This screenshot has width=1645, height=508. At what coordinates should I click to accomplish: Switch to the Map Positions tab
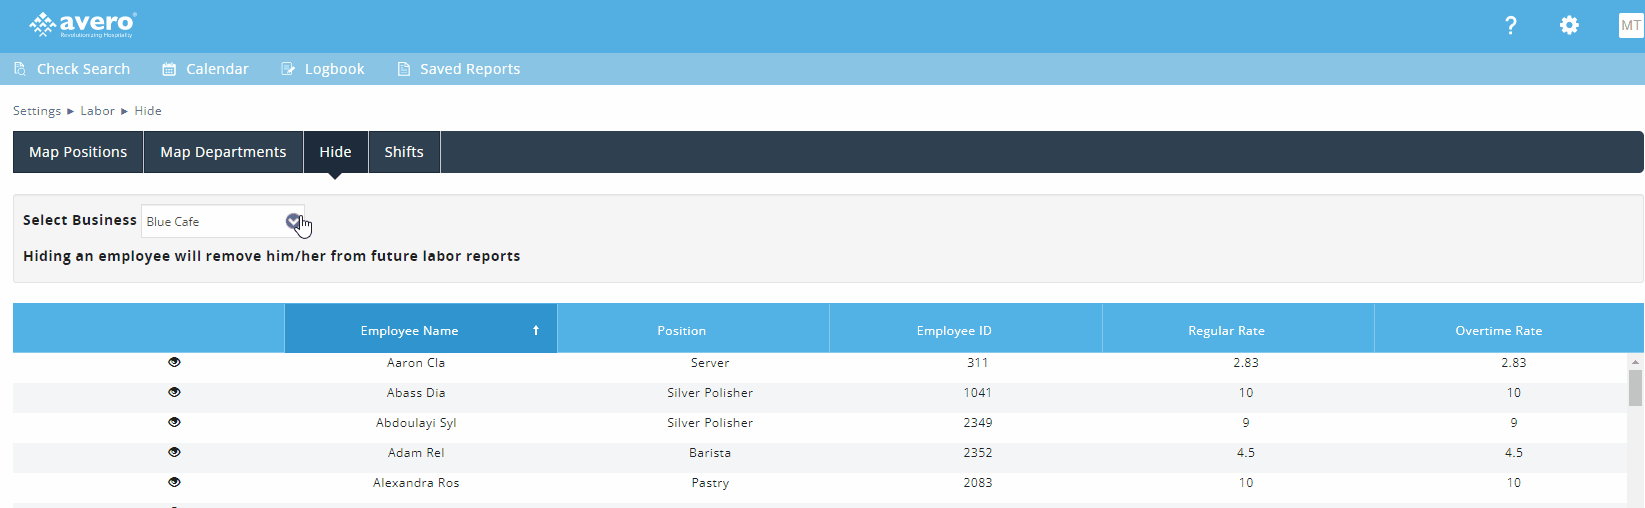(78, 152)
